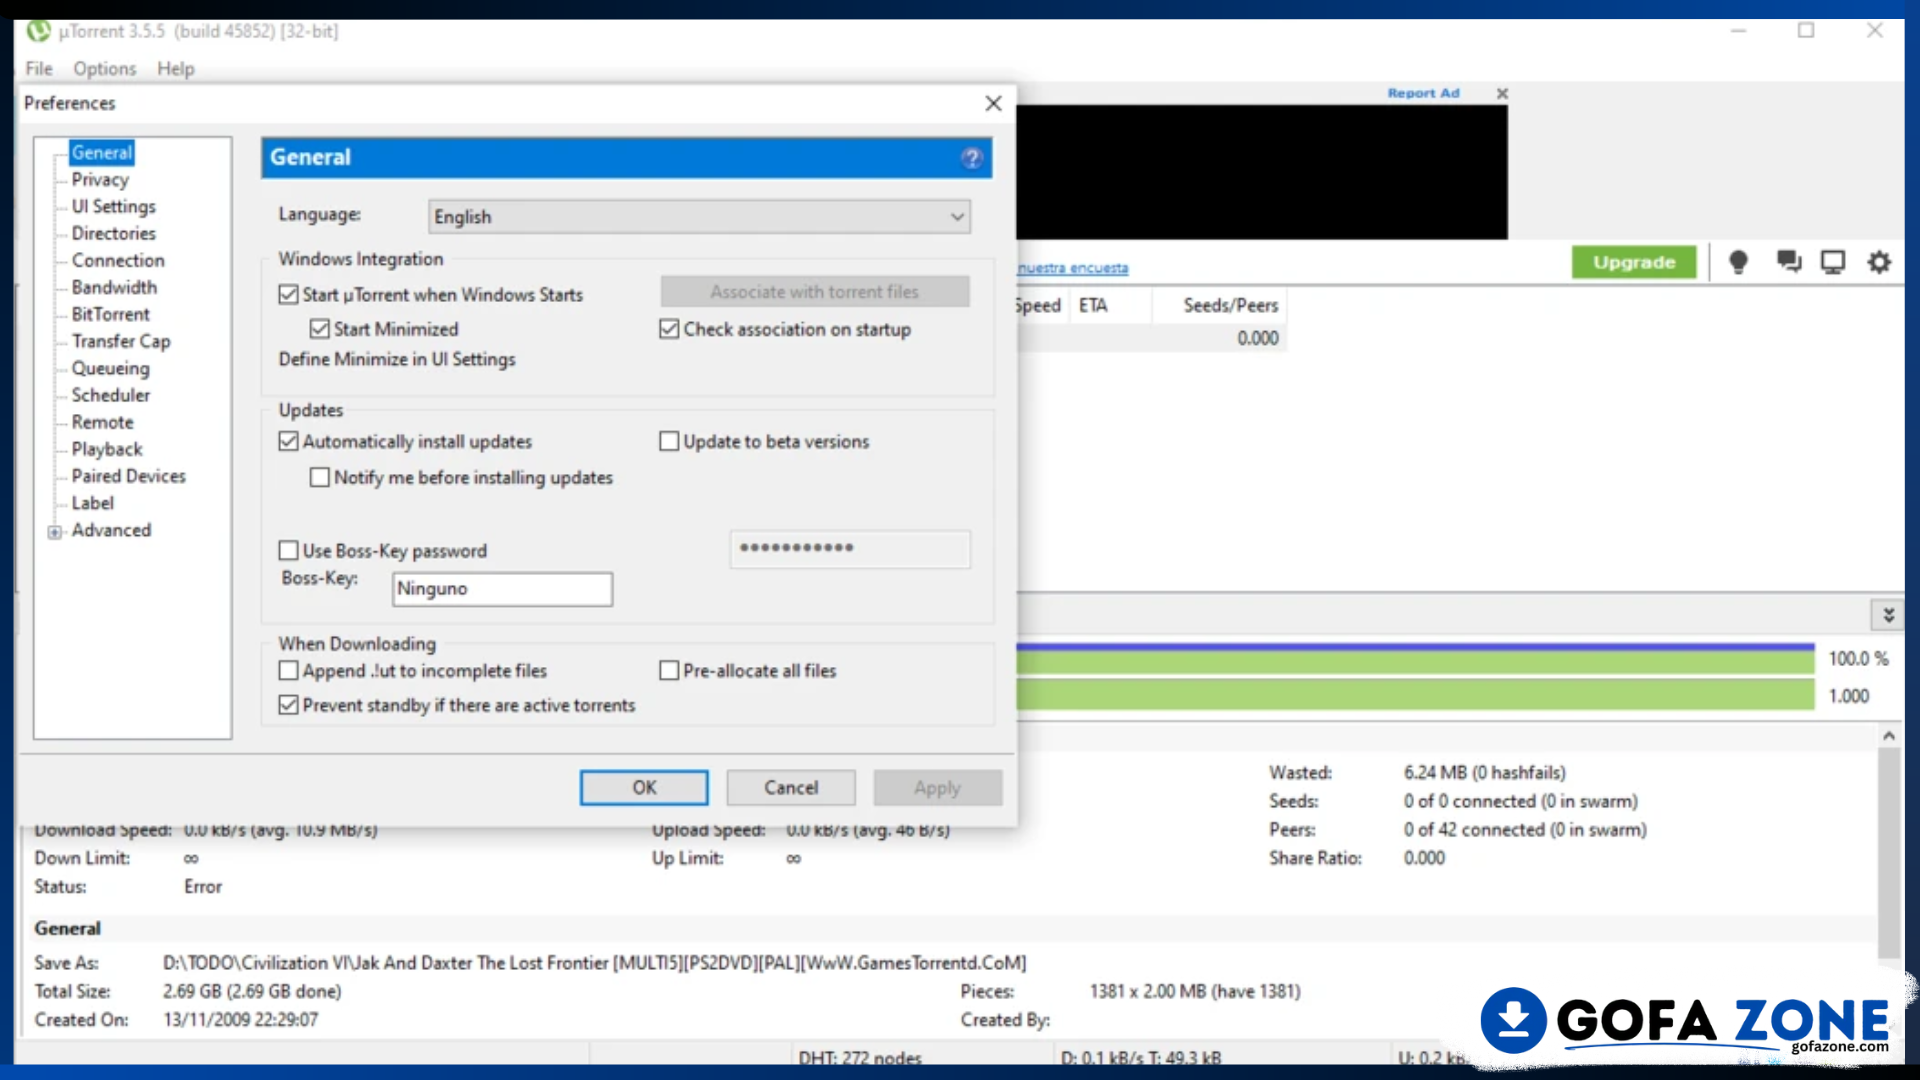
Task: Click the boss-key password field
Action: 850,549
